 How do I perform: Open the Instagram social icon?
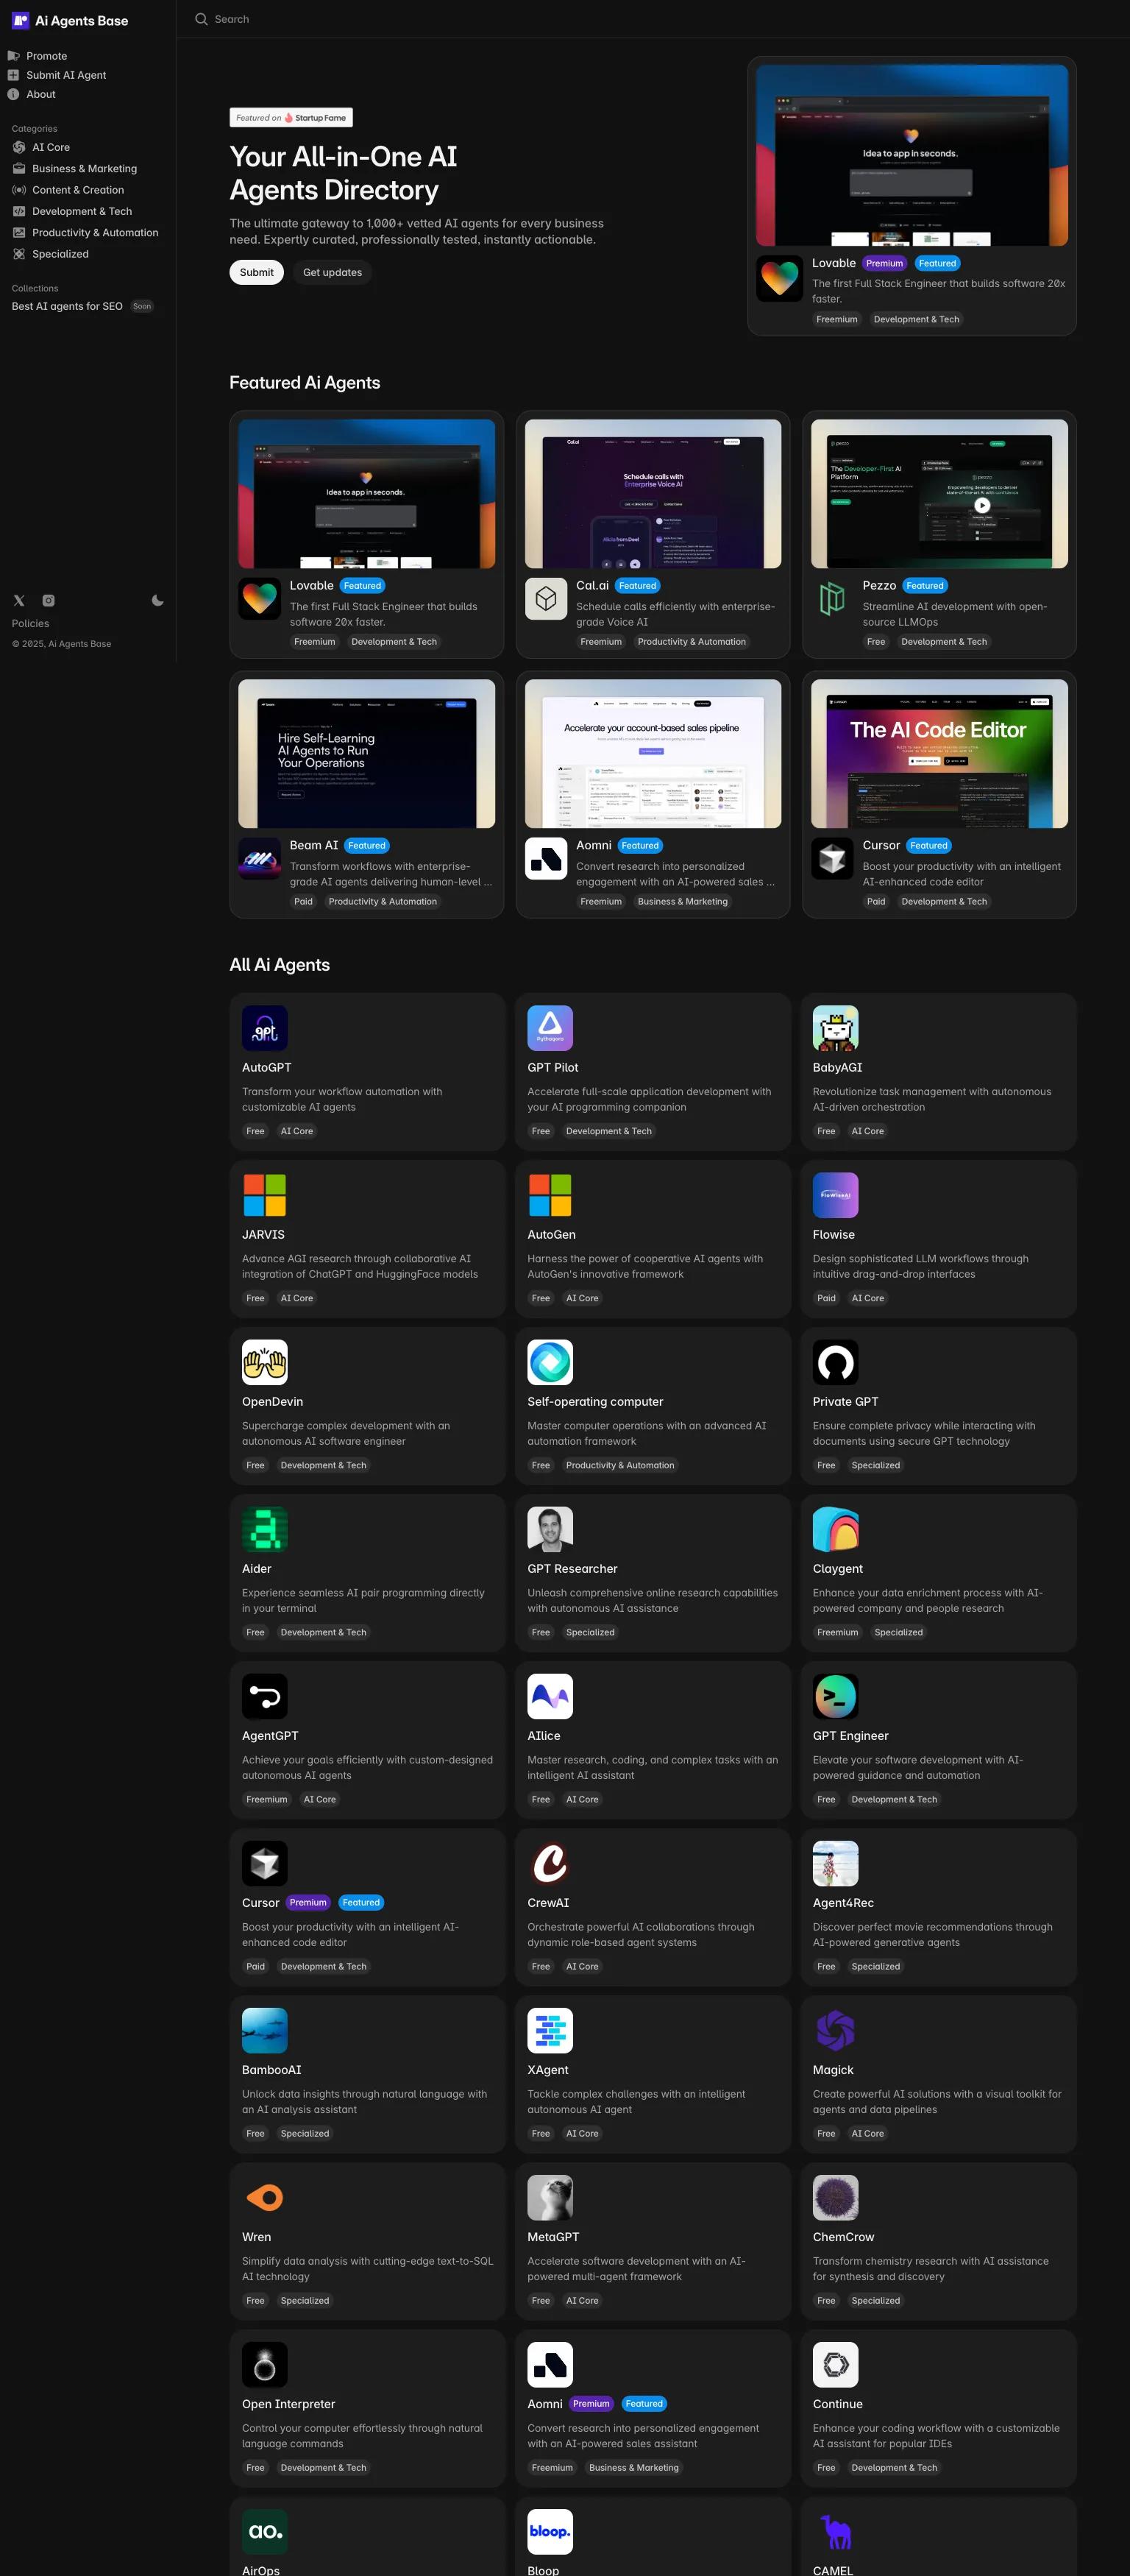48,600
